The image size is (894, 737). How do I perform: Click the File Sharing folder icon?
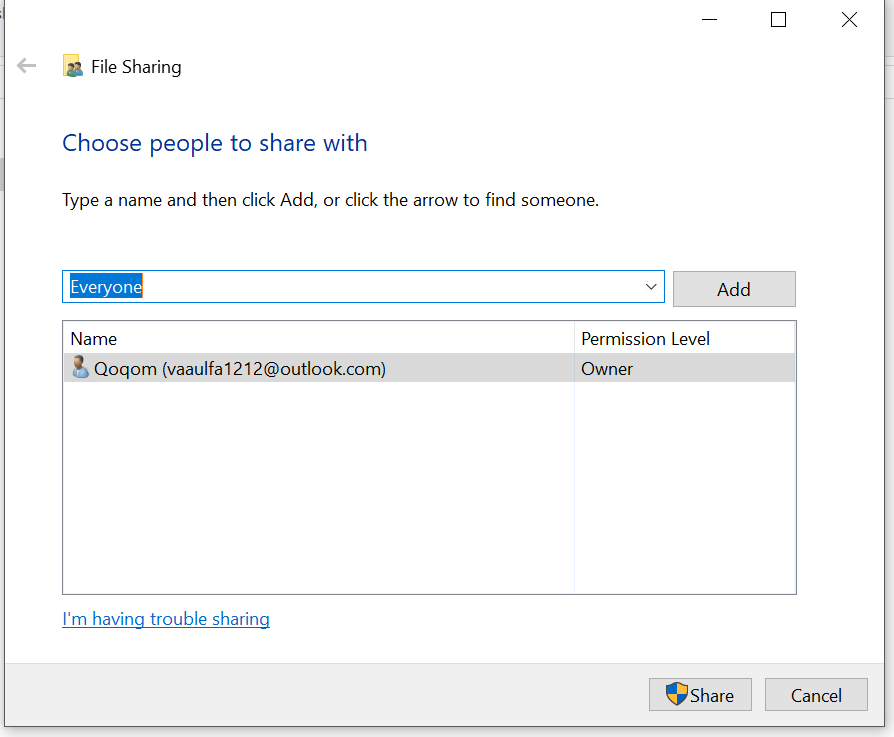point(72,66)
